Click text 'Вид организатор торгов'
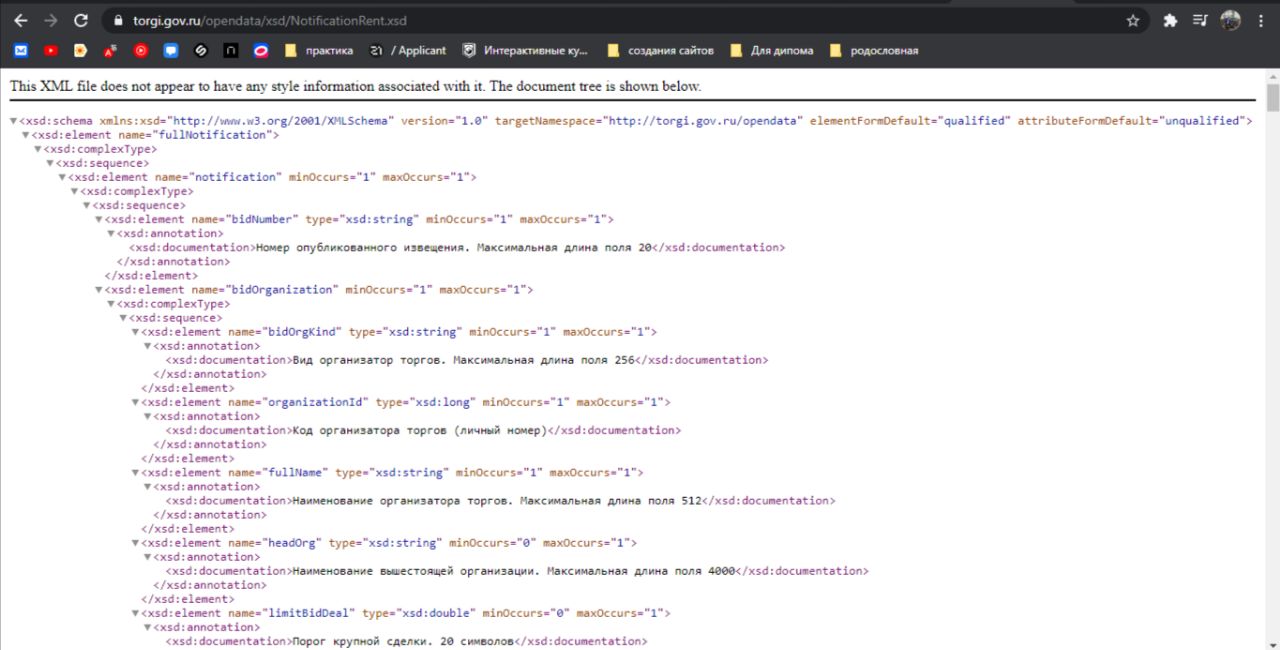The width and height of the screenshot is (1280, 650). pos(368,360)
